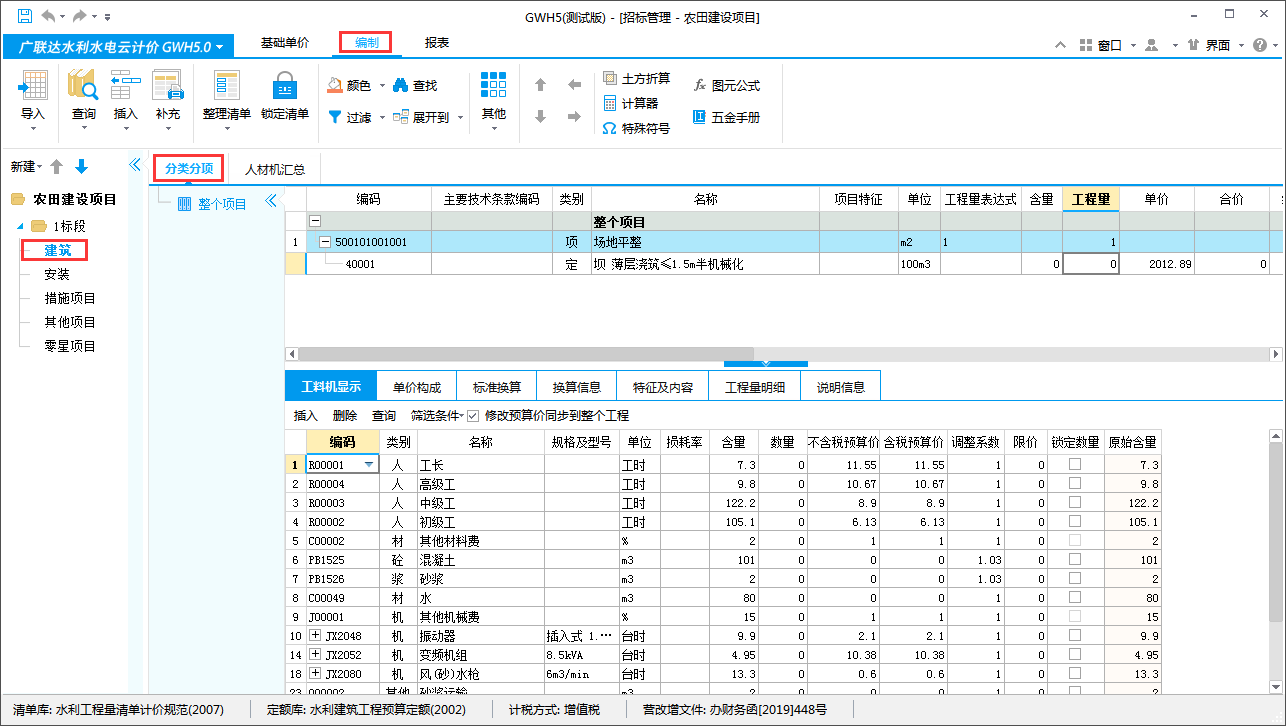Viewport: 1286px width, 726px height.
Task: Collapse the left project sidebar chevron
Action: point(136,166)
